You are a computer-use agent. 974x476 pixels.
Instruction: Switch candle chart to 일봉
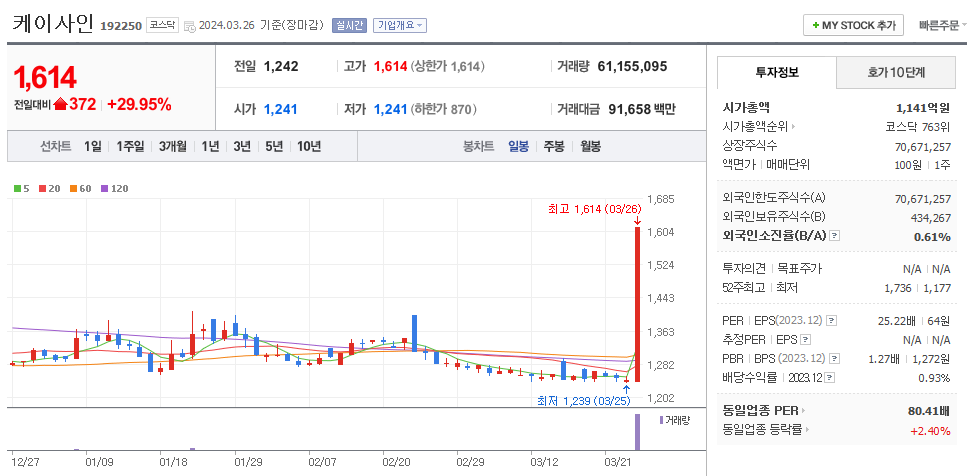click(518, 147)
